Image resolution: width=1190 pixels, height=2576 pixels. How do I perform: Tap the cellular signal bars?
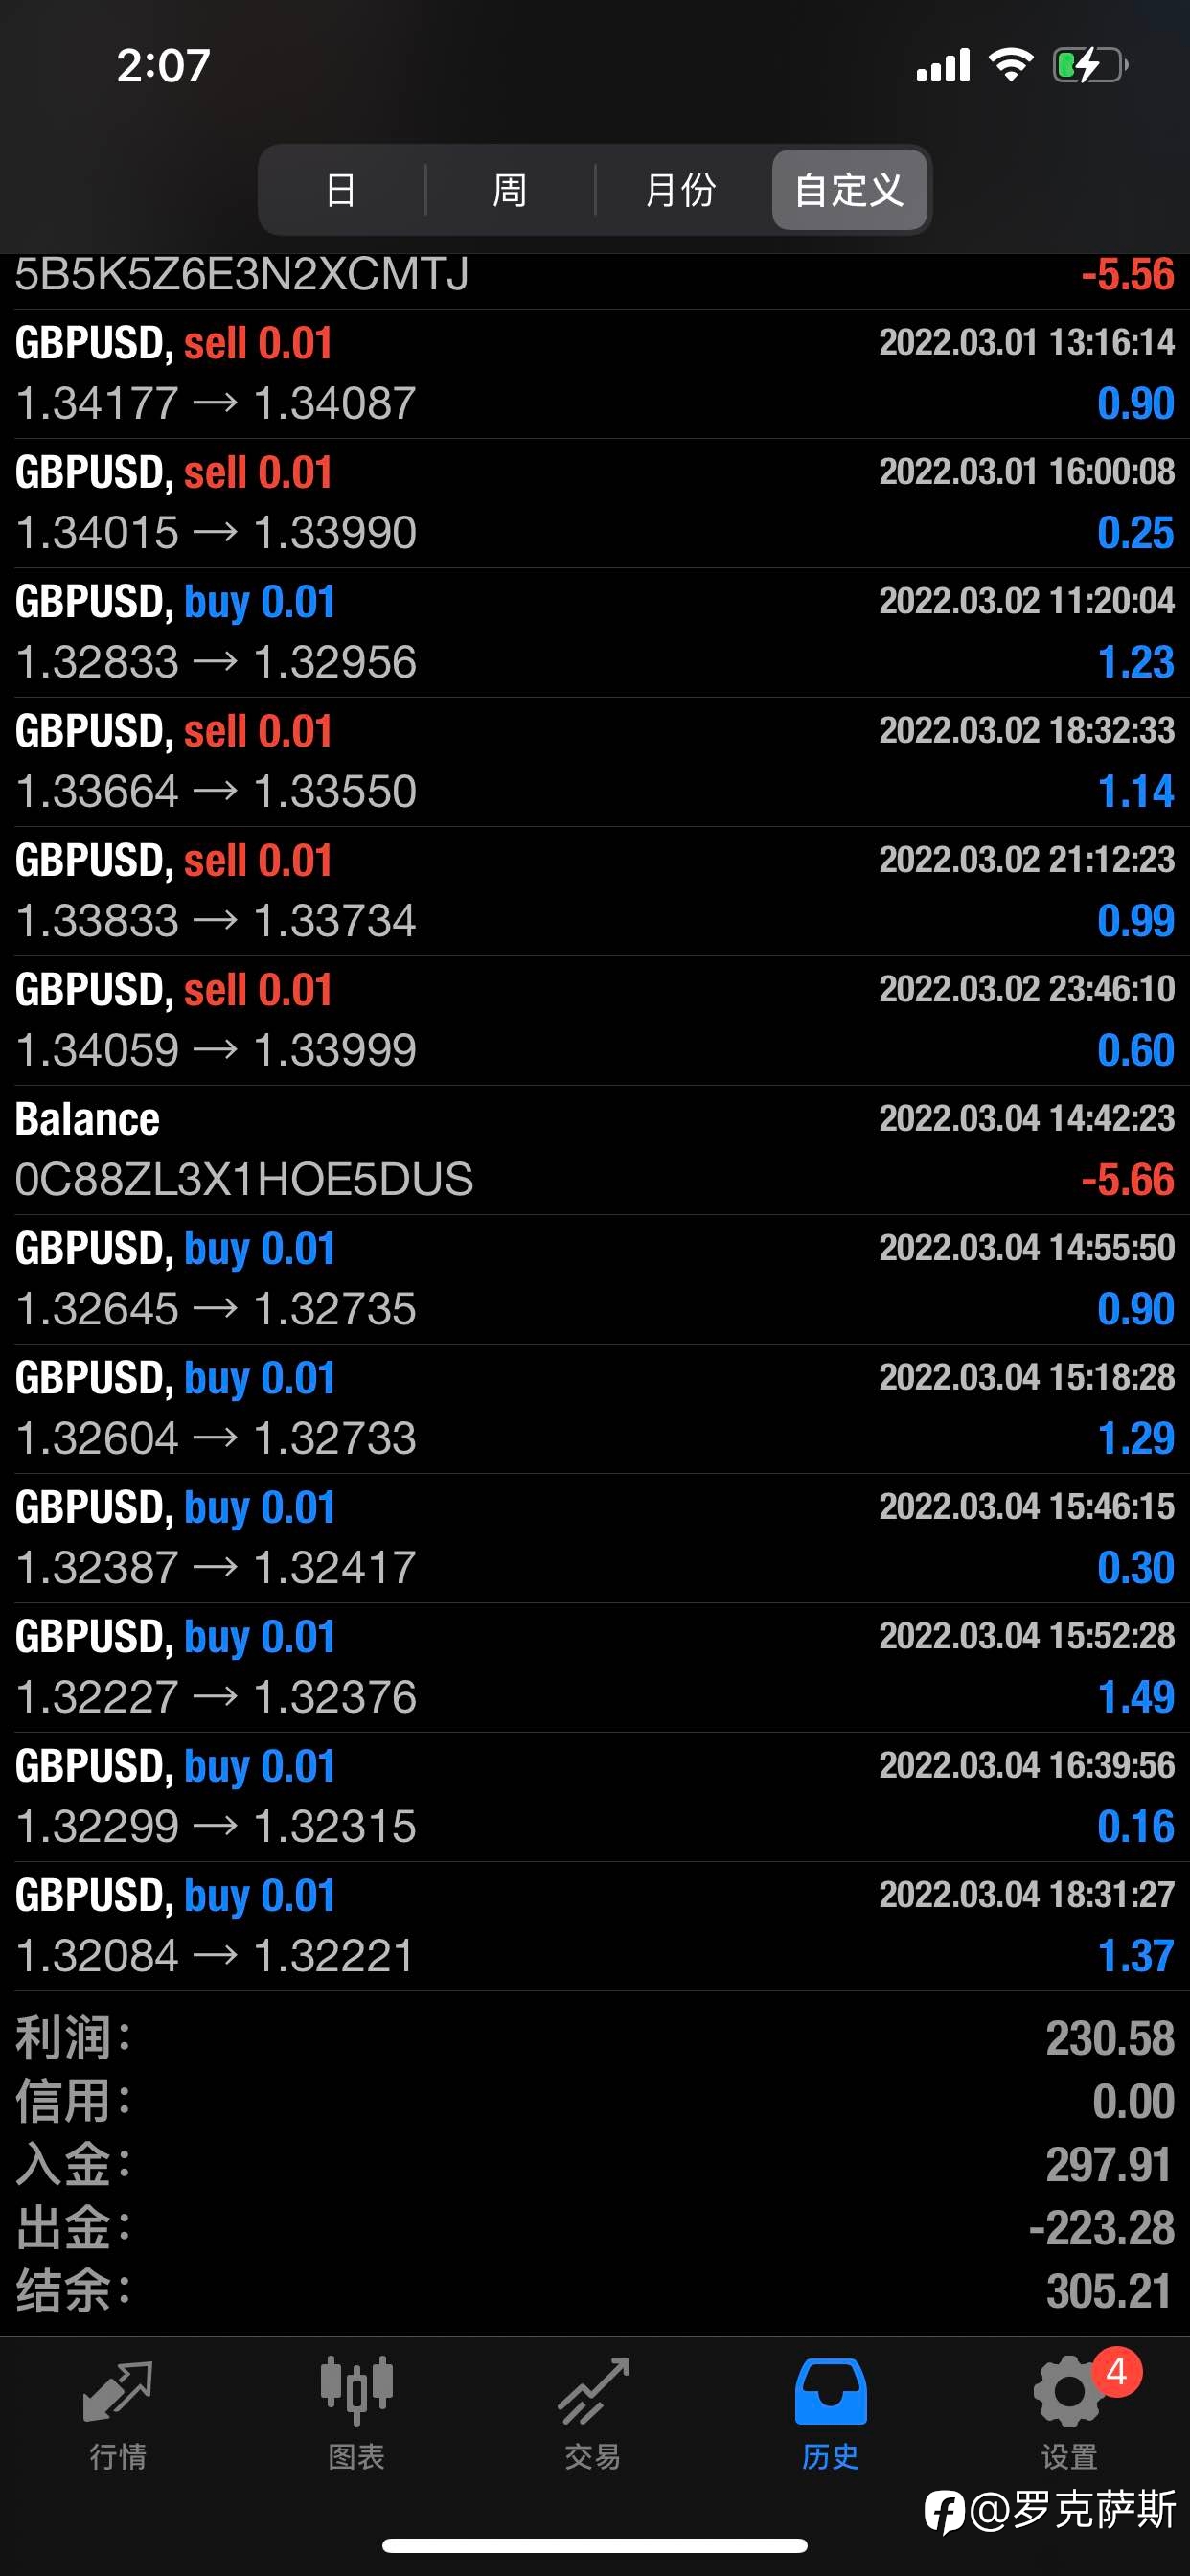943,65
